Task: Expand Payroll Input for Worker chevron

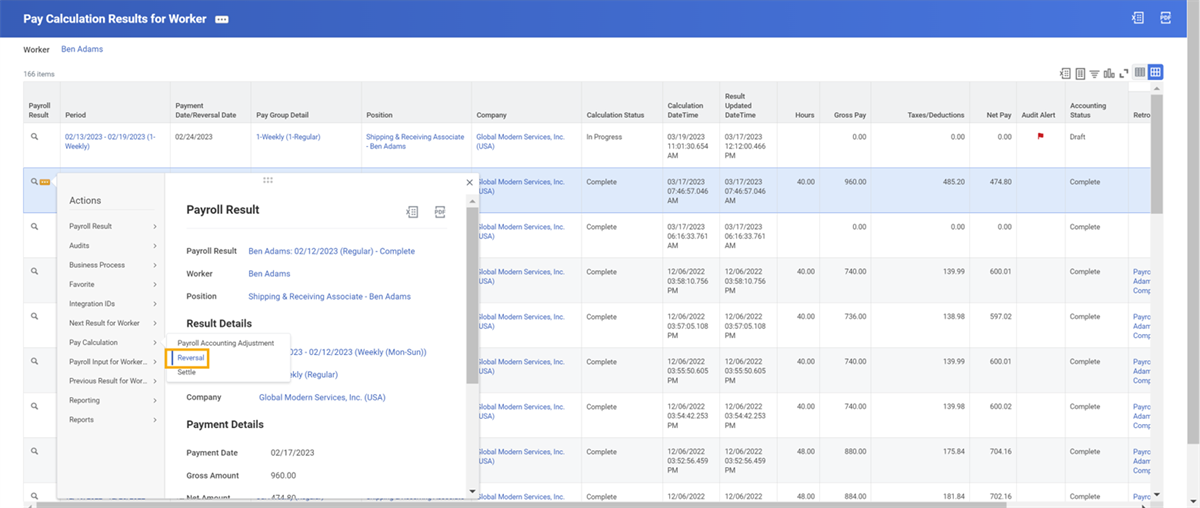Action: [x=155, y=362]
